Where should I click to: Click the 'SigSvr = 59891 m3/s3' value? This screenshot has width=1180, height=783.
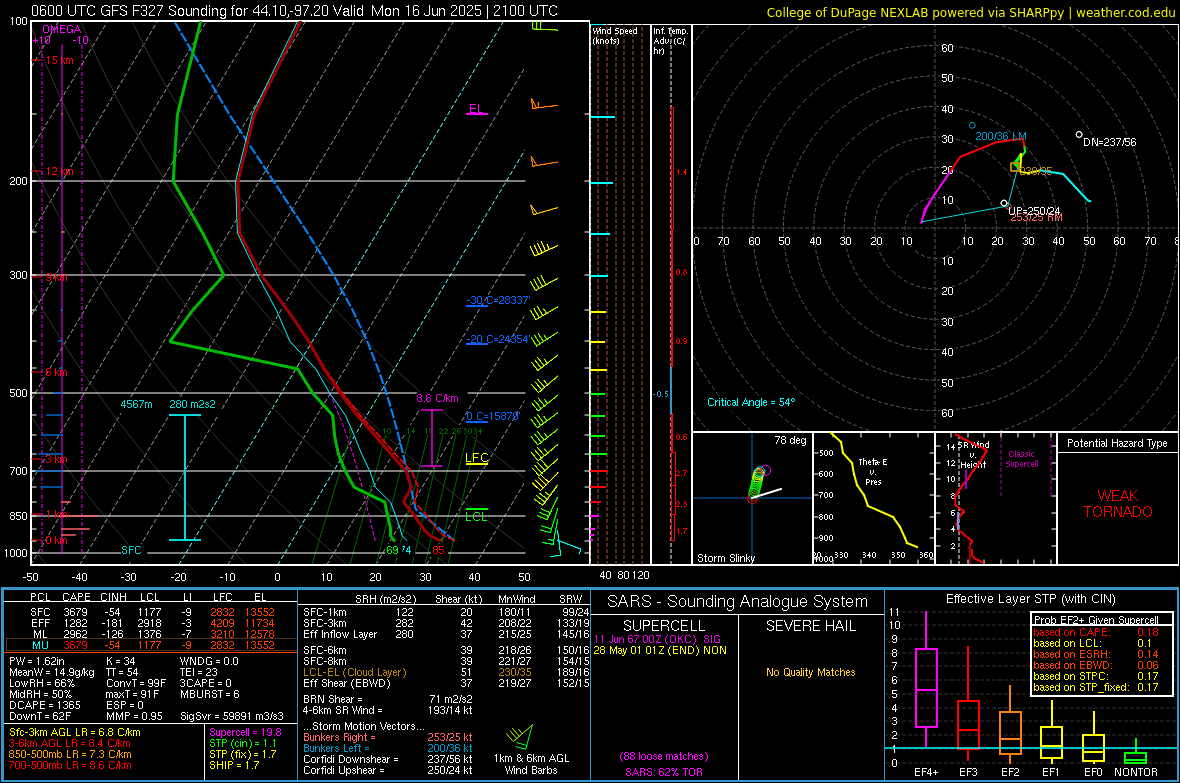tap(233, 717)
